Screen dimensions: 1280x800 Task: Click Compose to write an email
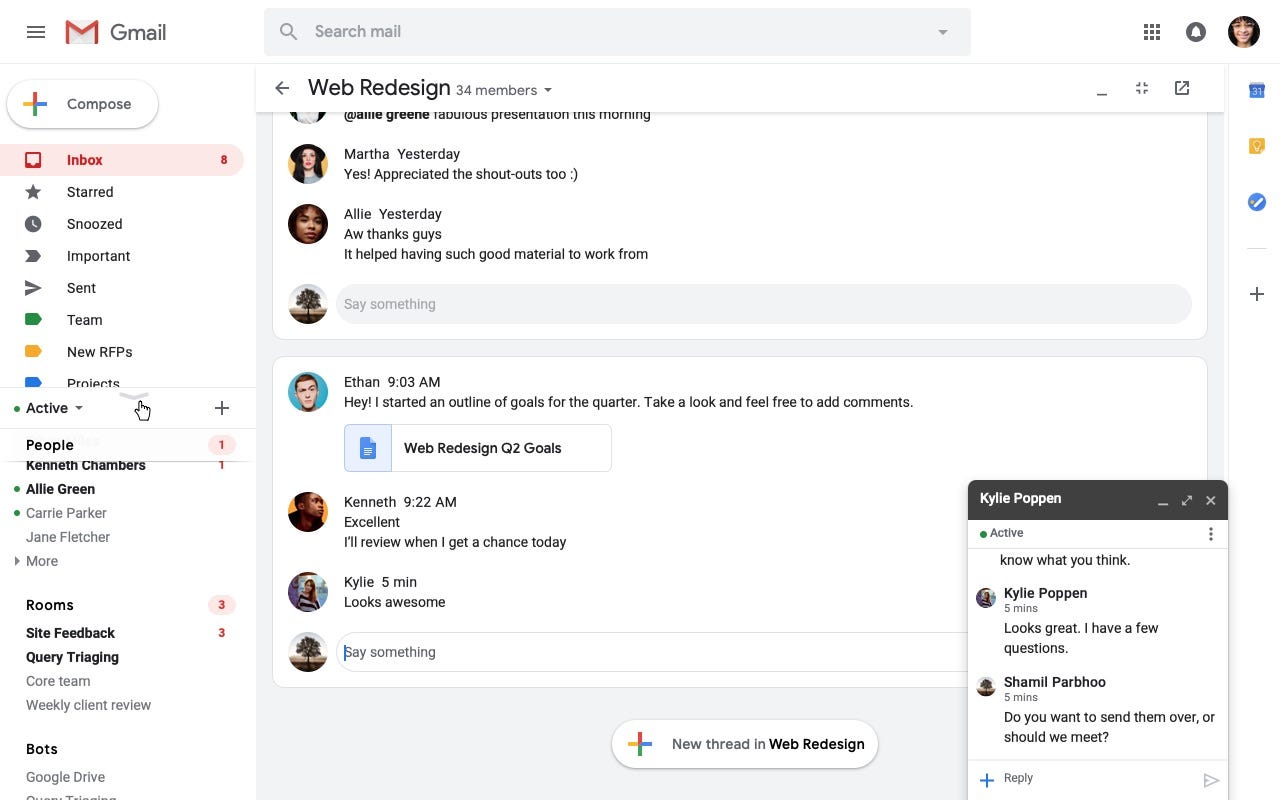tap(82, 103)
